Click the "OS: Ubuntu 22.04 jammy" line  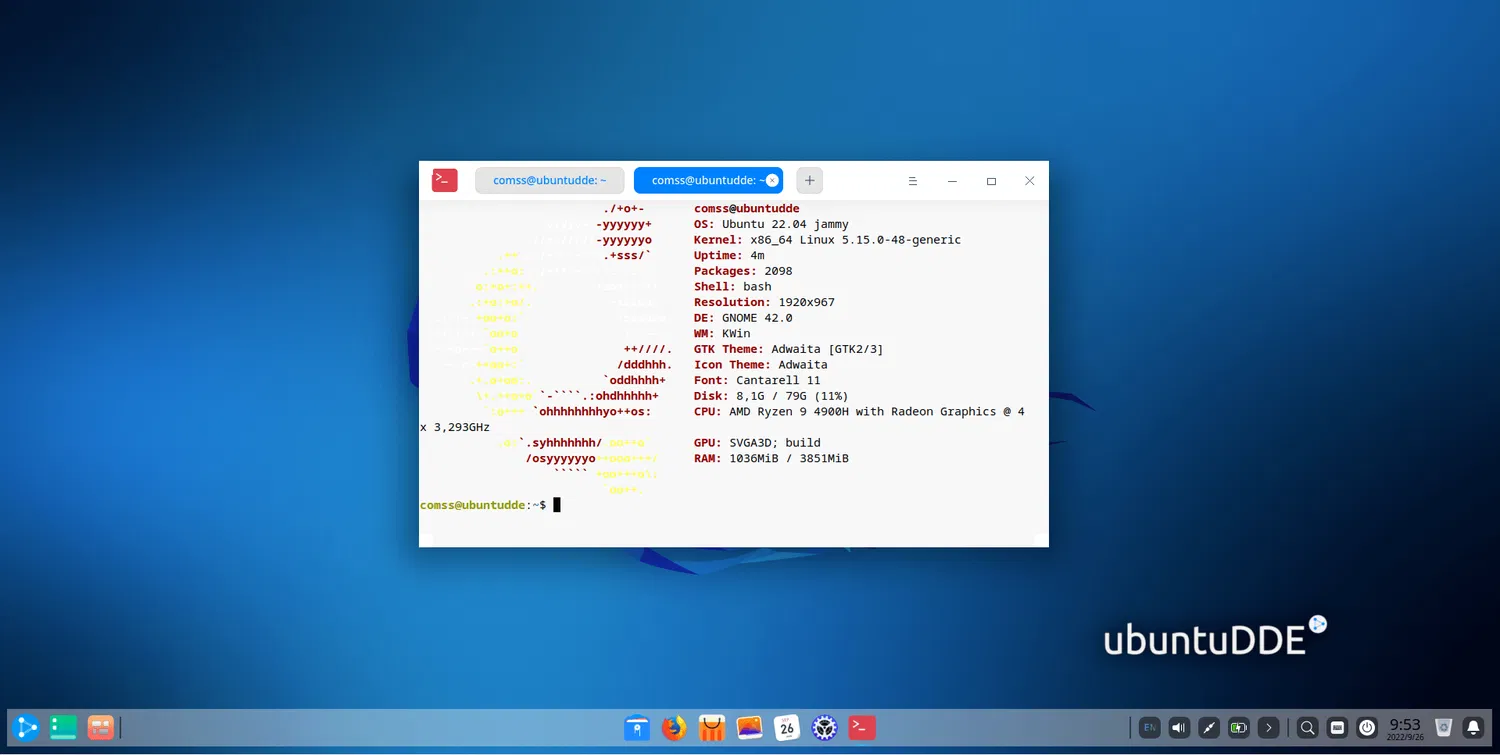[771, 224]
